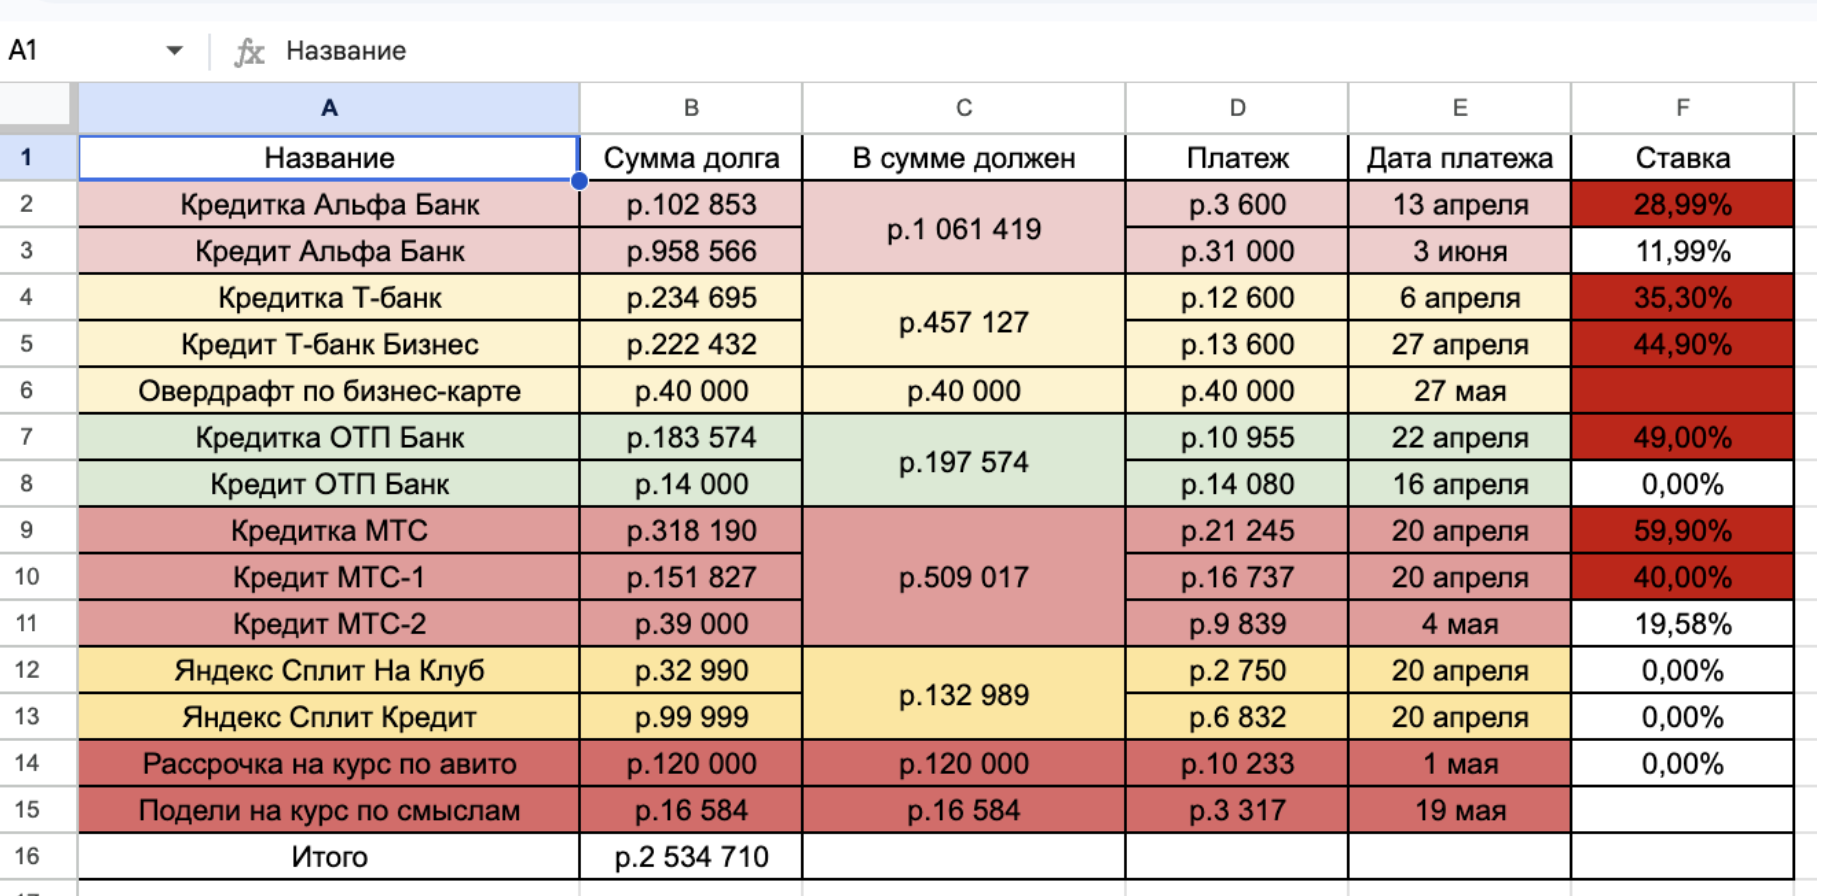Click the select-all corner of the sheet
The width and height of the screenshot is (1822, 896).
[x=37, y=107]
